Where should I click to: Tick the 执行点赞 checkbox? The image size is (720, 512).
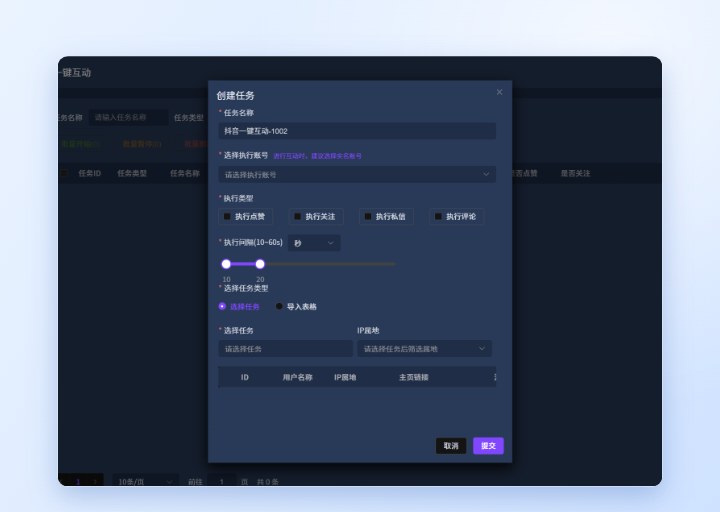pos(227,216)
